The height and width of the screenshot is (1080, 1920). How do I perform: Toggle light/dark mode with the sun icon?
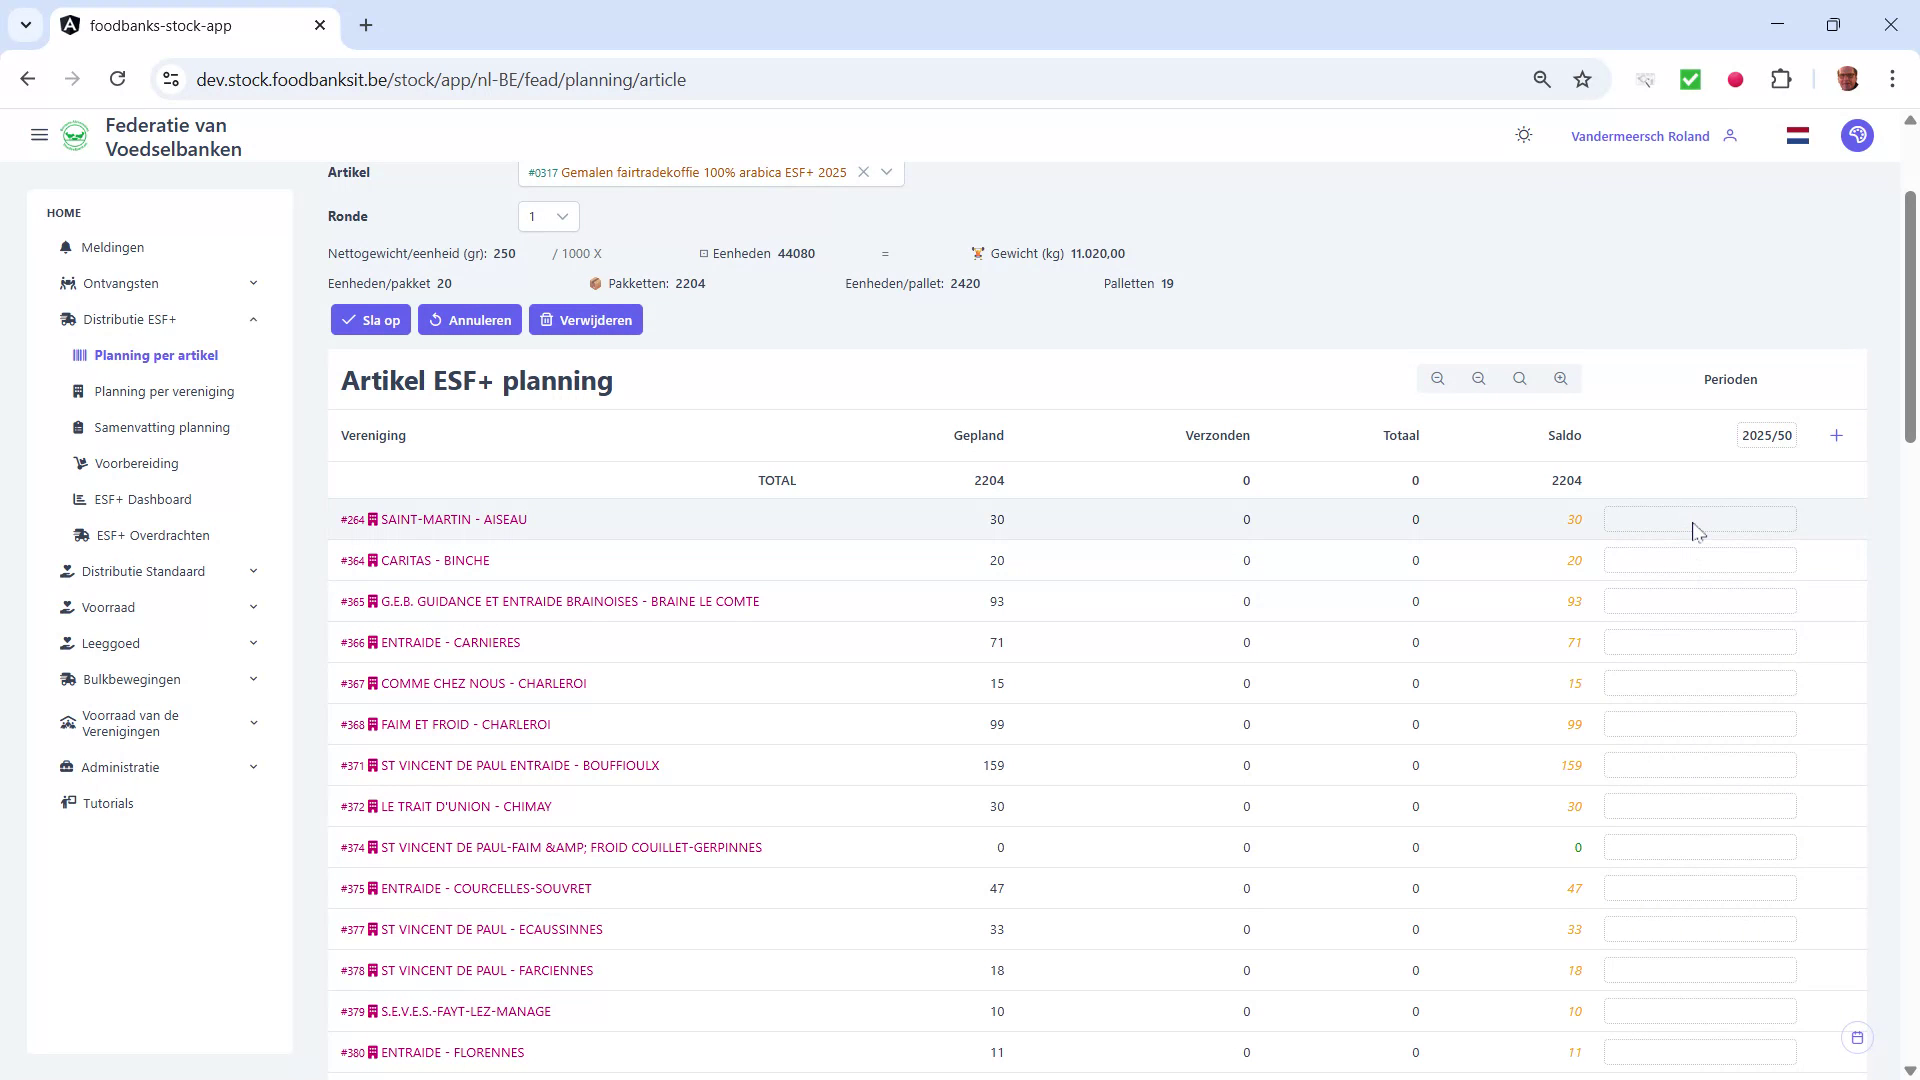click(x=1523, y=135)
